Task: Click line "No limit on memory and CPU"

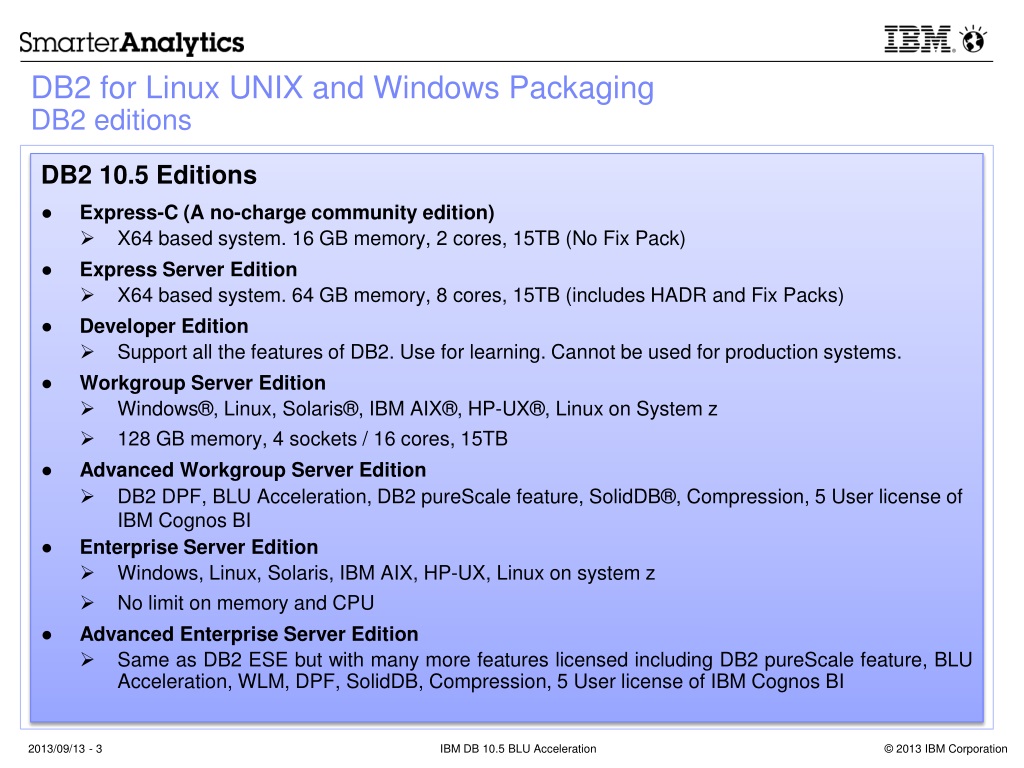Action: (x=246, y=603)
